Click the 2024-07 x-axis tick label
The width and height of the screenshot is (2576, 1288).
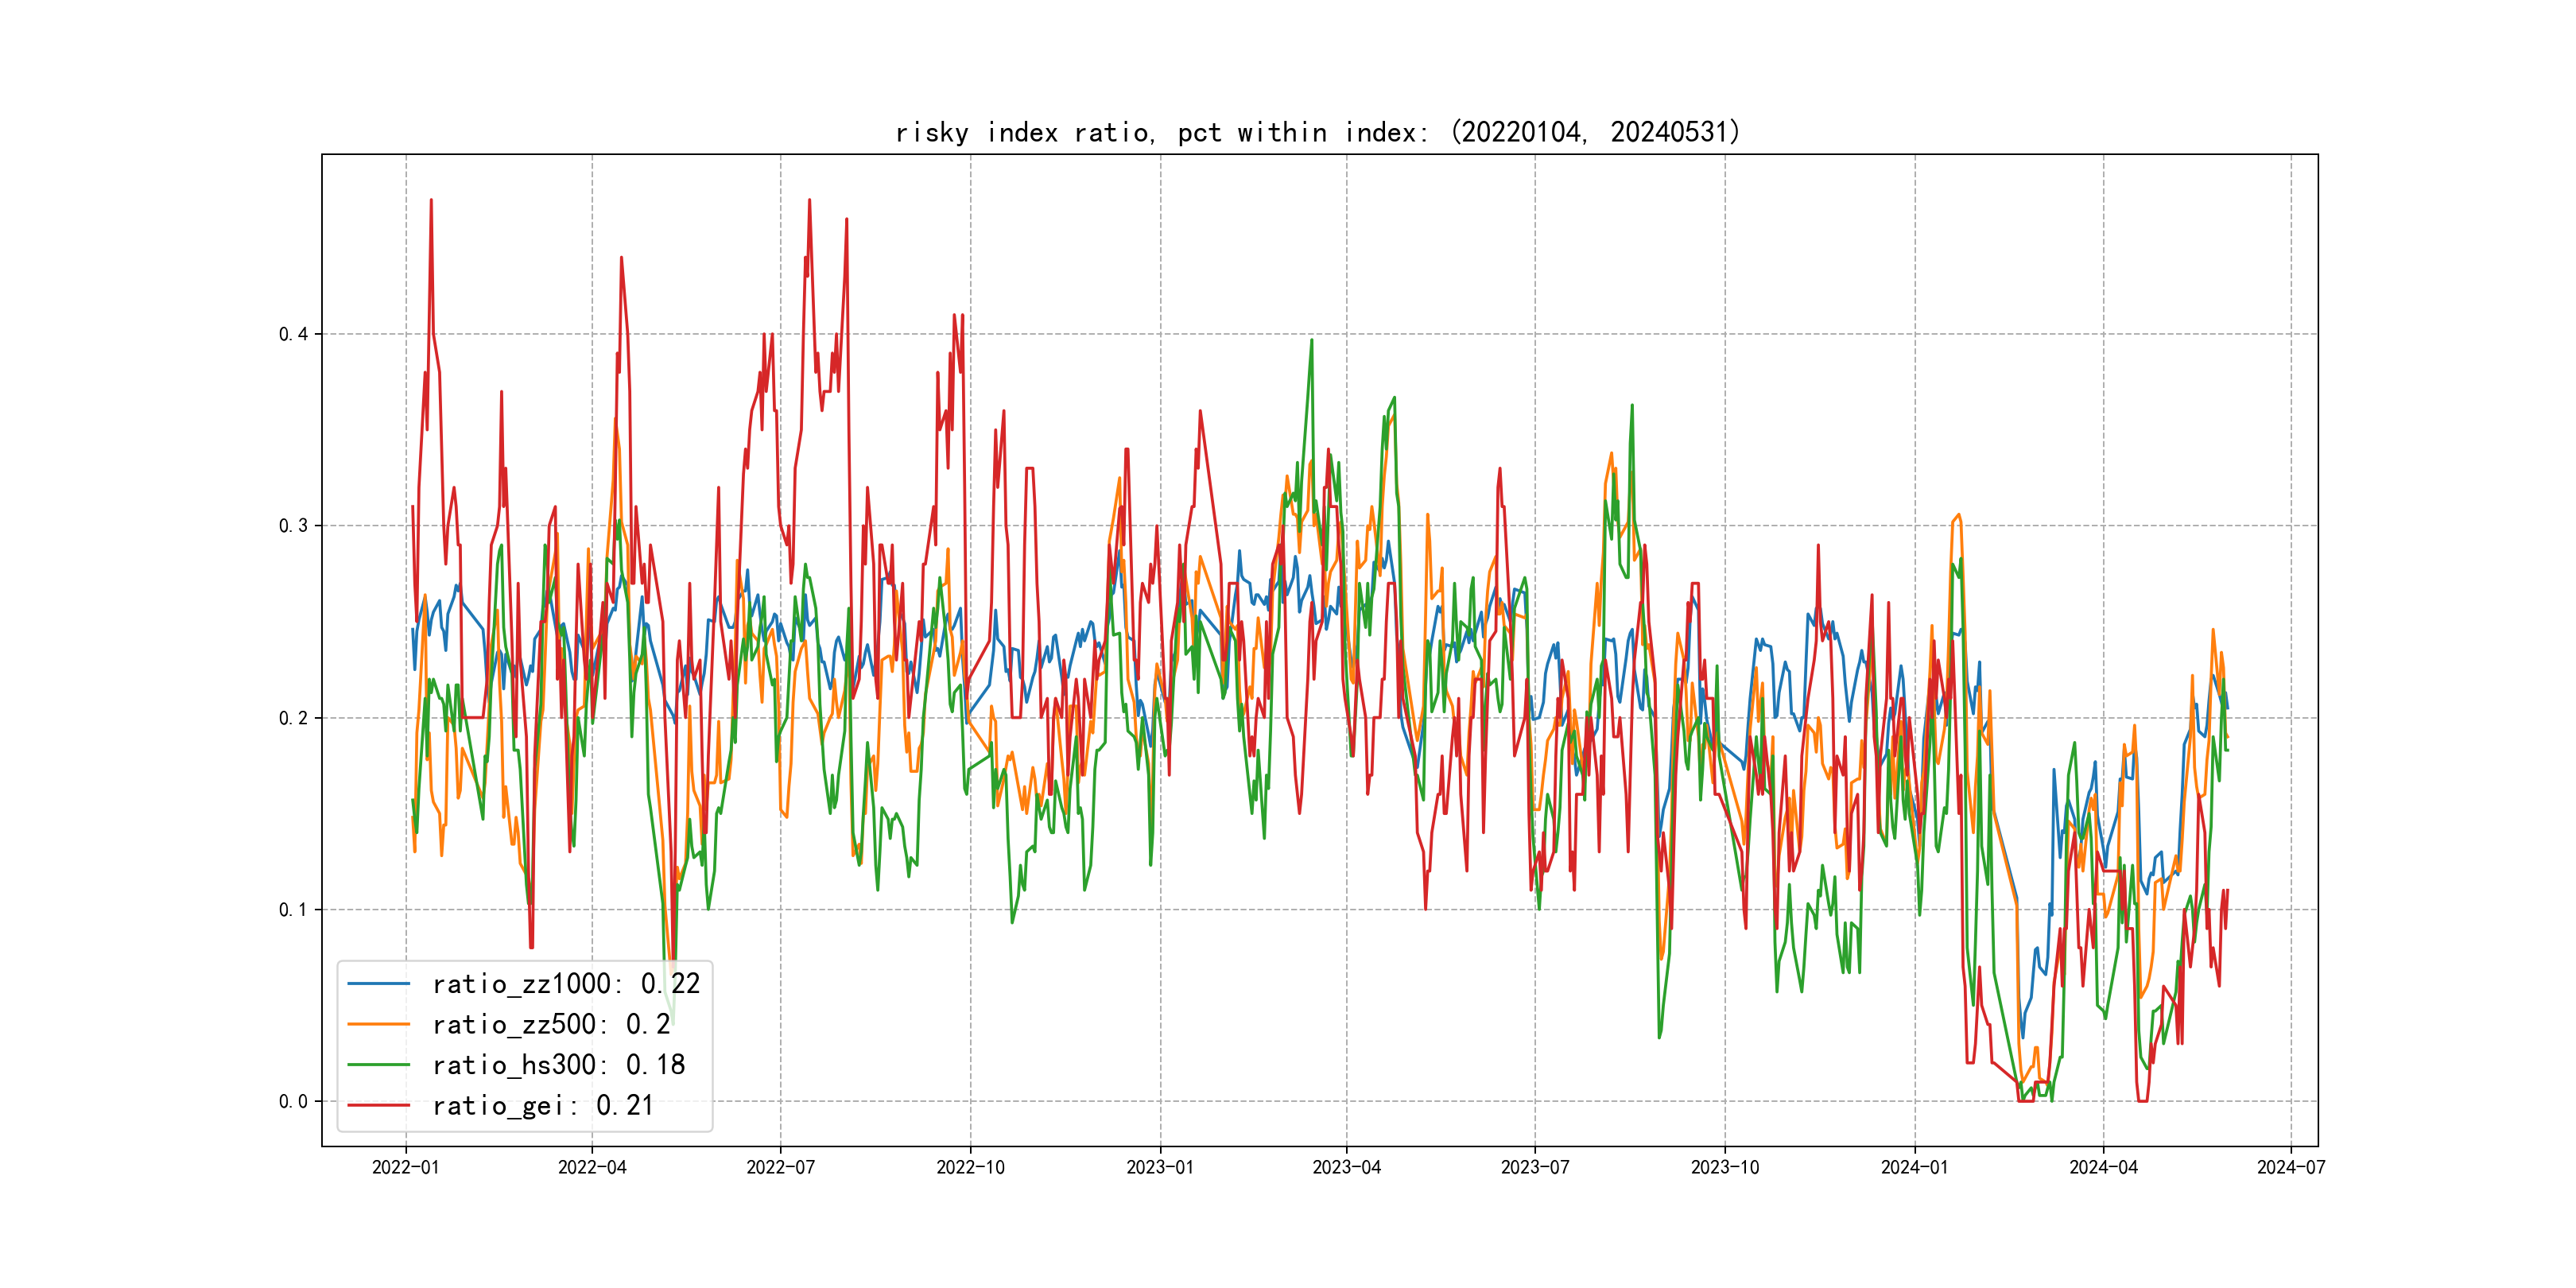click(2291, 1167)
